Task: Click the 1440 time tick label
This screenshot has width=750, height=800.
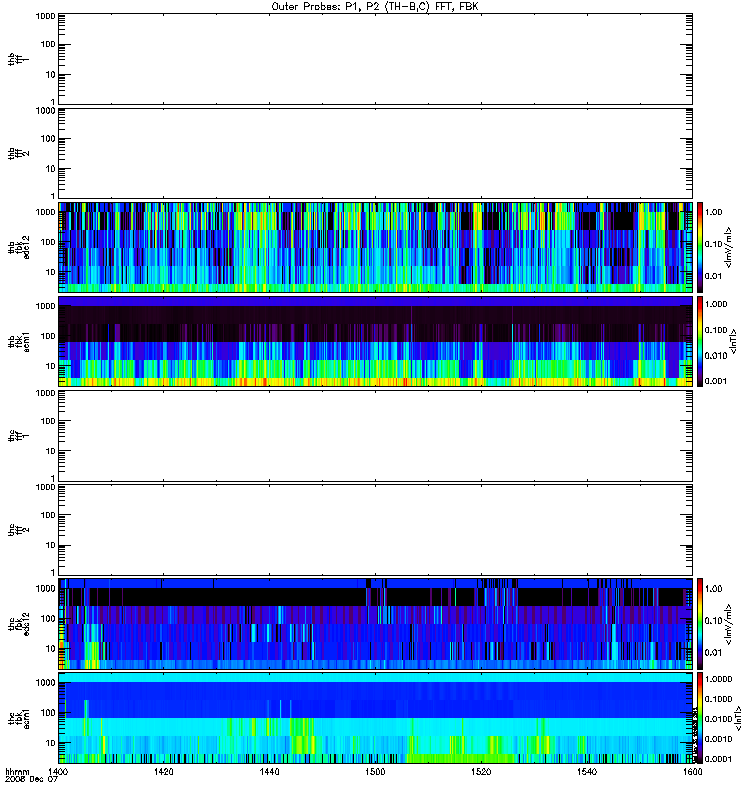Action: 269,771
